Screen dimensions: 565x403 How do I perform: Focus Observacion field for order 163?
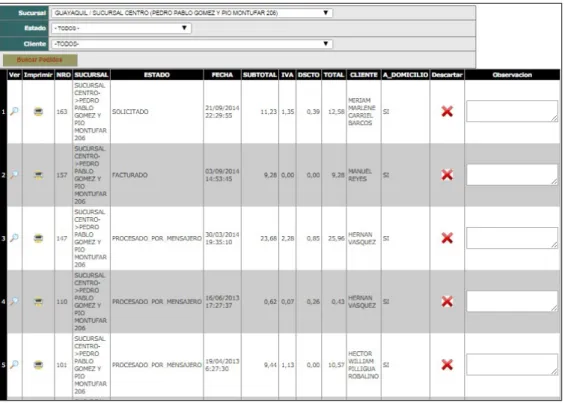(512, 111)
